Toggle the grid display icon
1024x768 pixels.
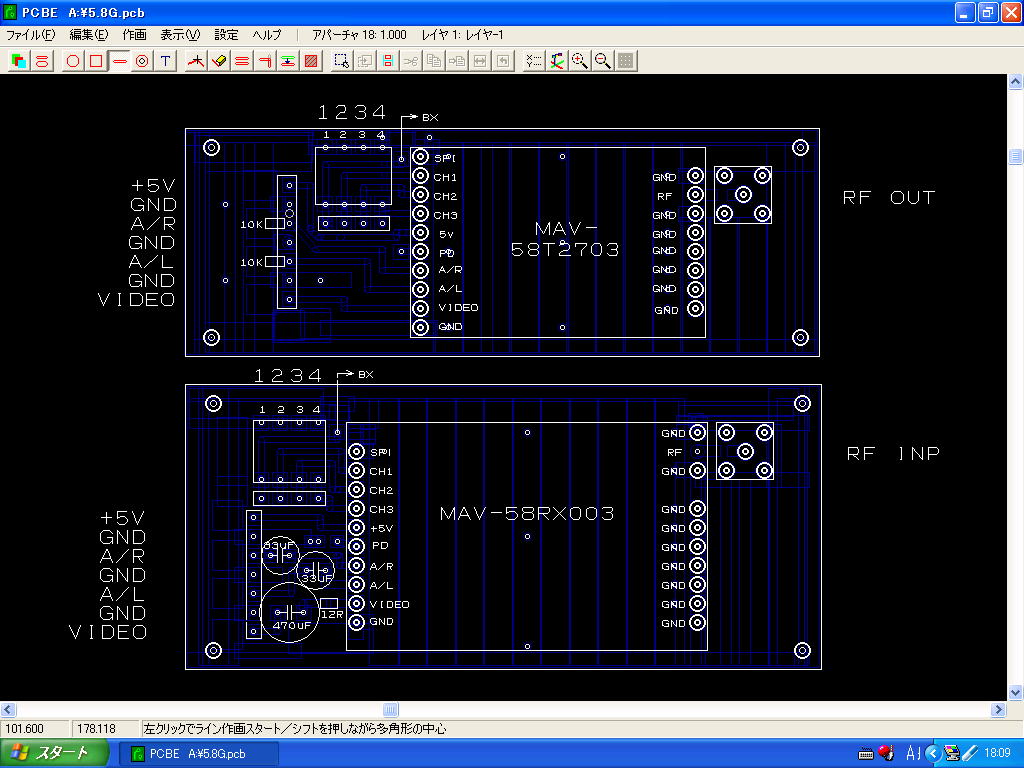626,61
